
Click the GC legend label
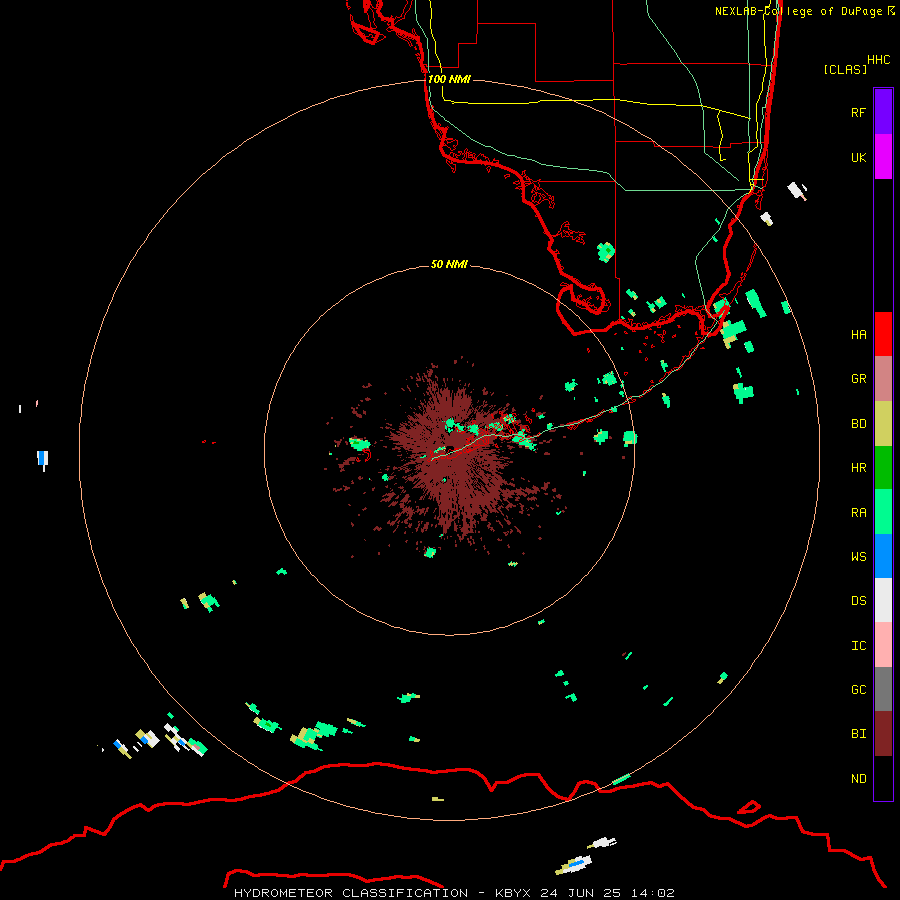pos(858,690)
